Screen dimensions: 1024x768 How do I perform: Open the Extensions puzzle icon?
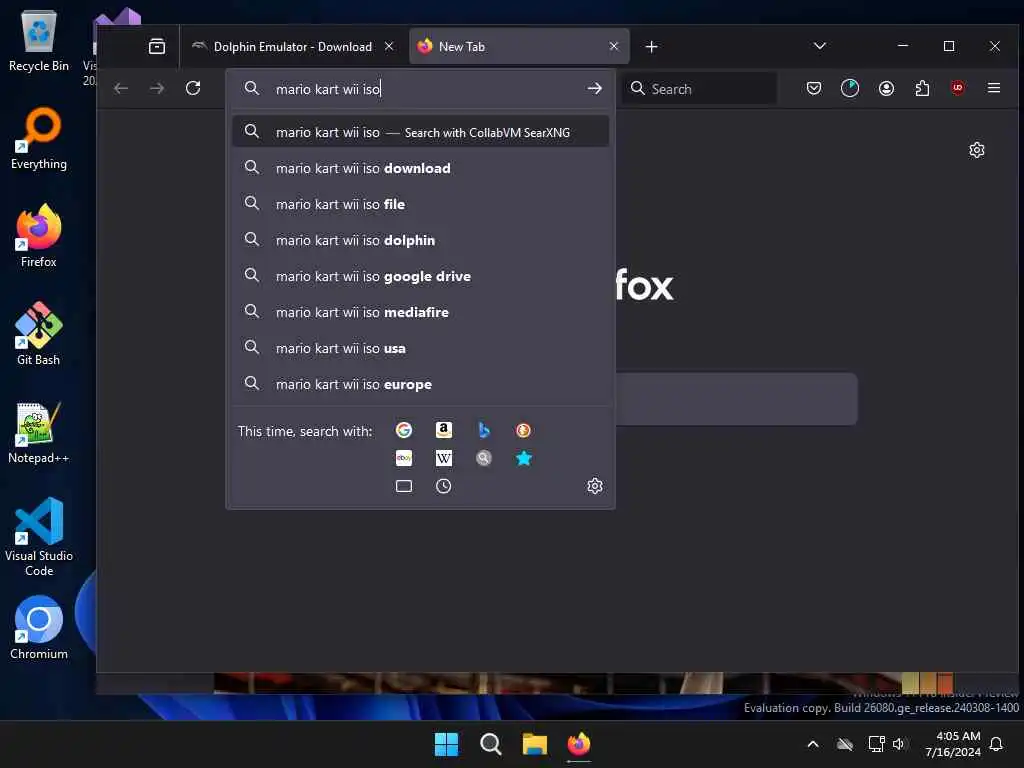pos(922,88)
